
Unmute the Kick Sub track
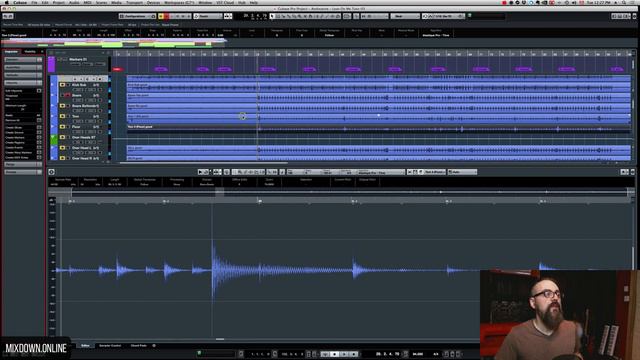tap(62, 85)
